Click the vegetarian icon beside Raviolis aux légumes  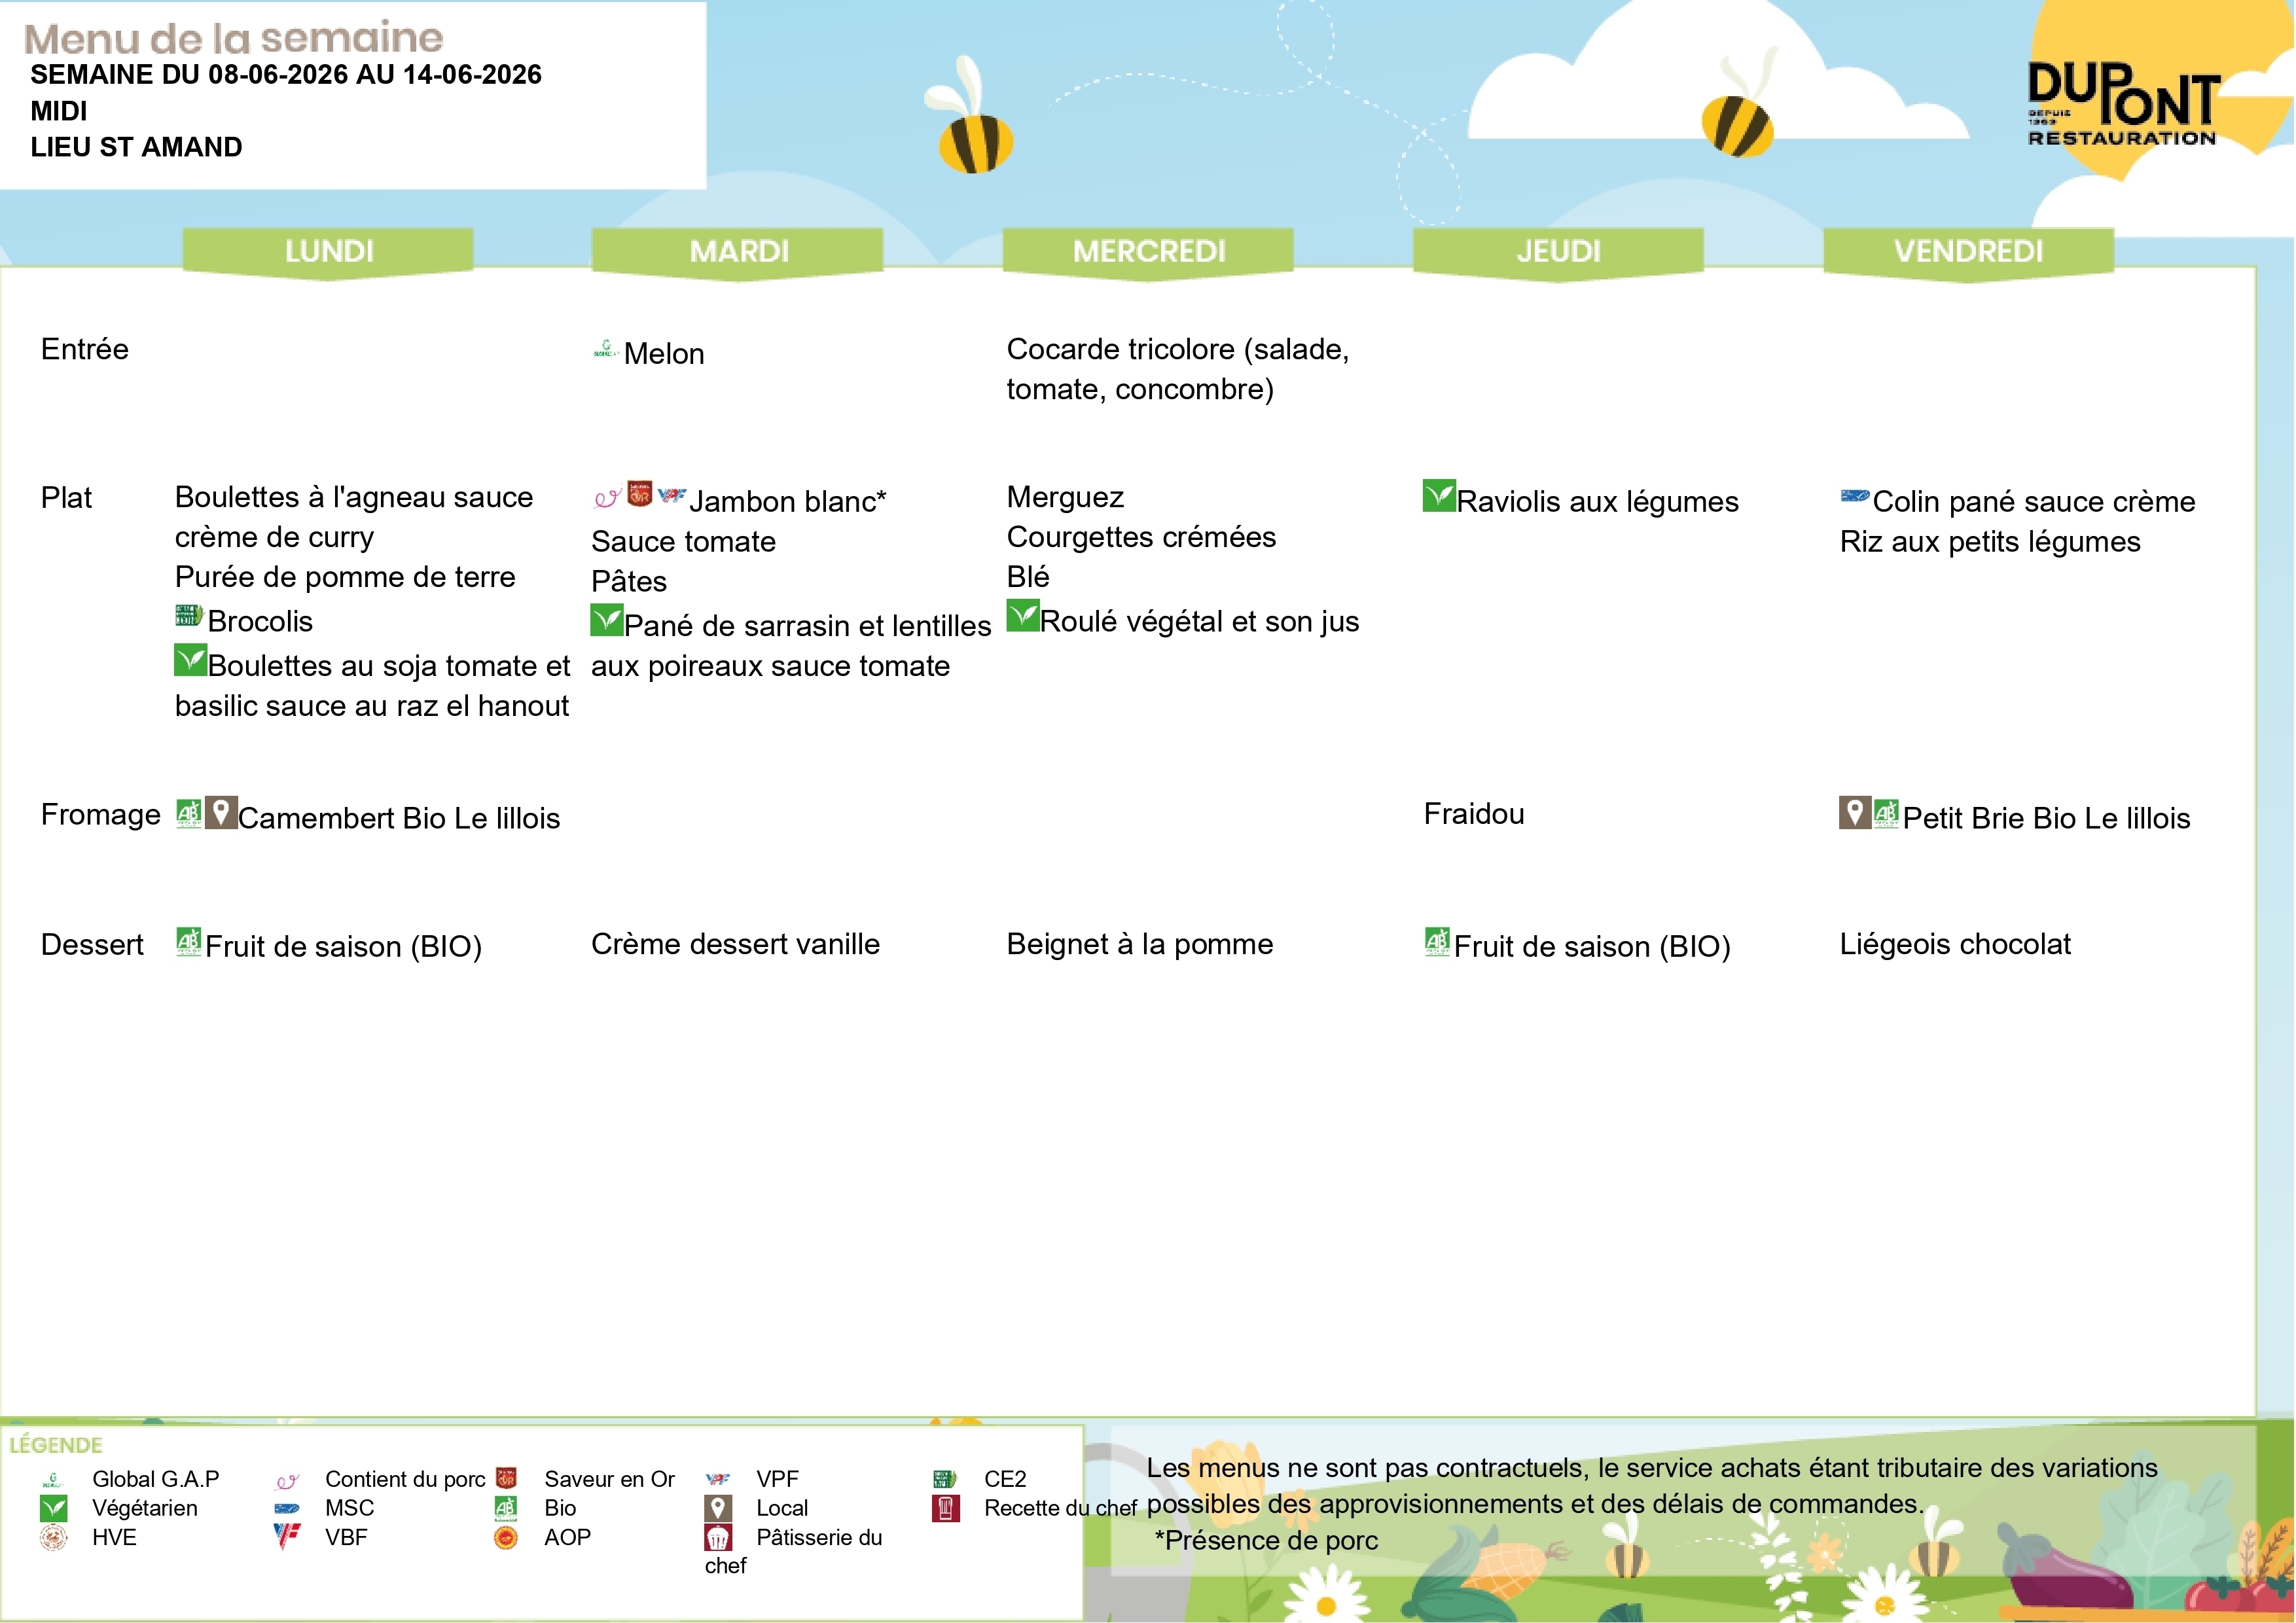[x=1439, y=496]
